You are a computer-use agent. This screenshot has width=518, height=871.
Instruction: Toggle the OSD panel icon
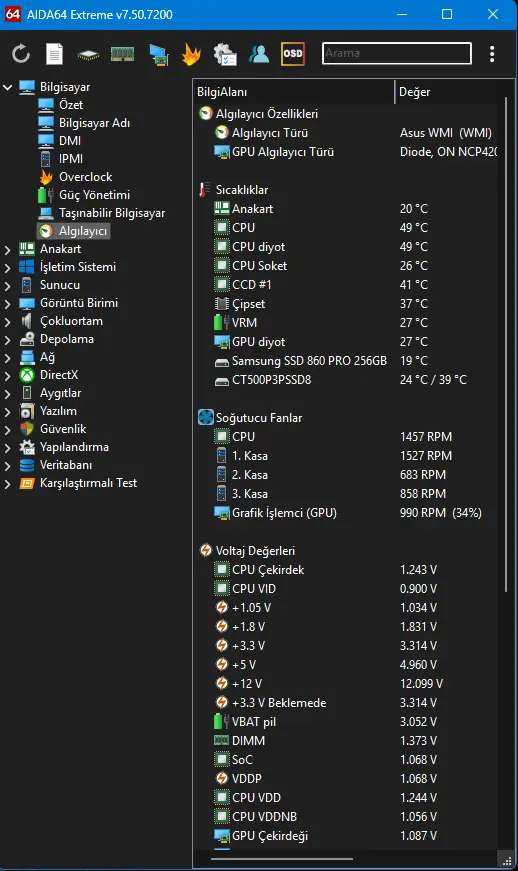(293, 54)
